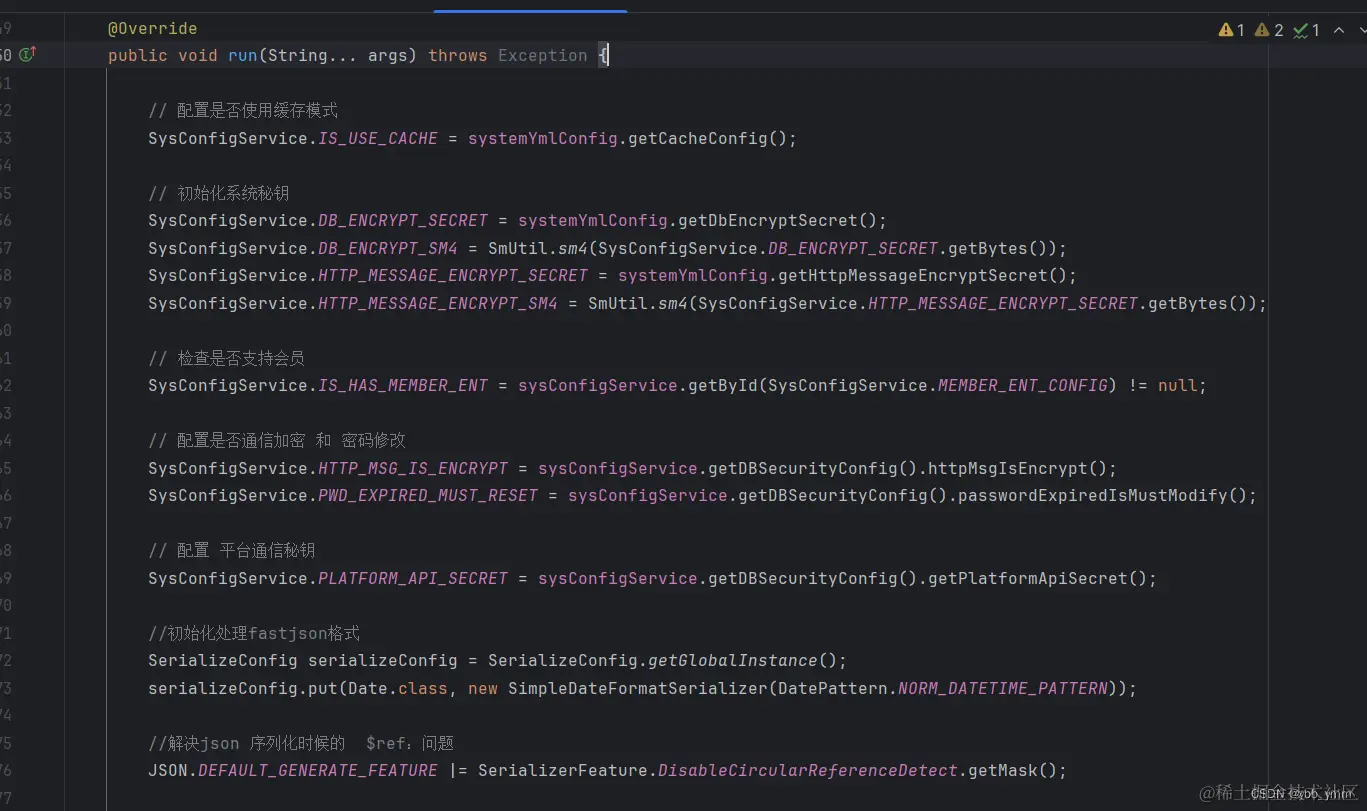Click the comment 检查是否支持会员

(227, 358)
